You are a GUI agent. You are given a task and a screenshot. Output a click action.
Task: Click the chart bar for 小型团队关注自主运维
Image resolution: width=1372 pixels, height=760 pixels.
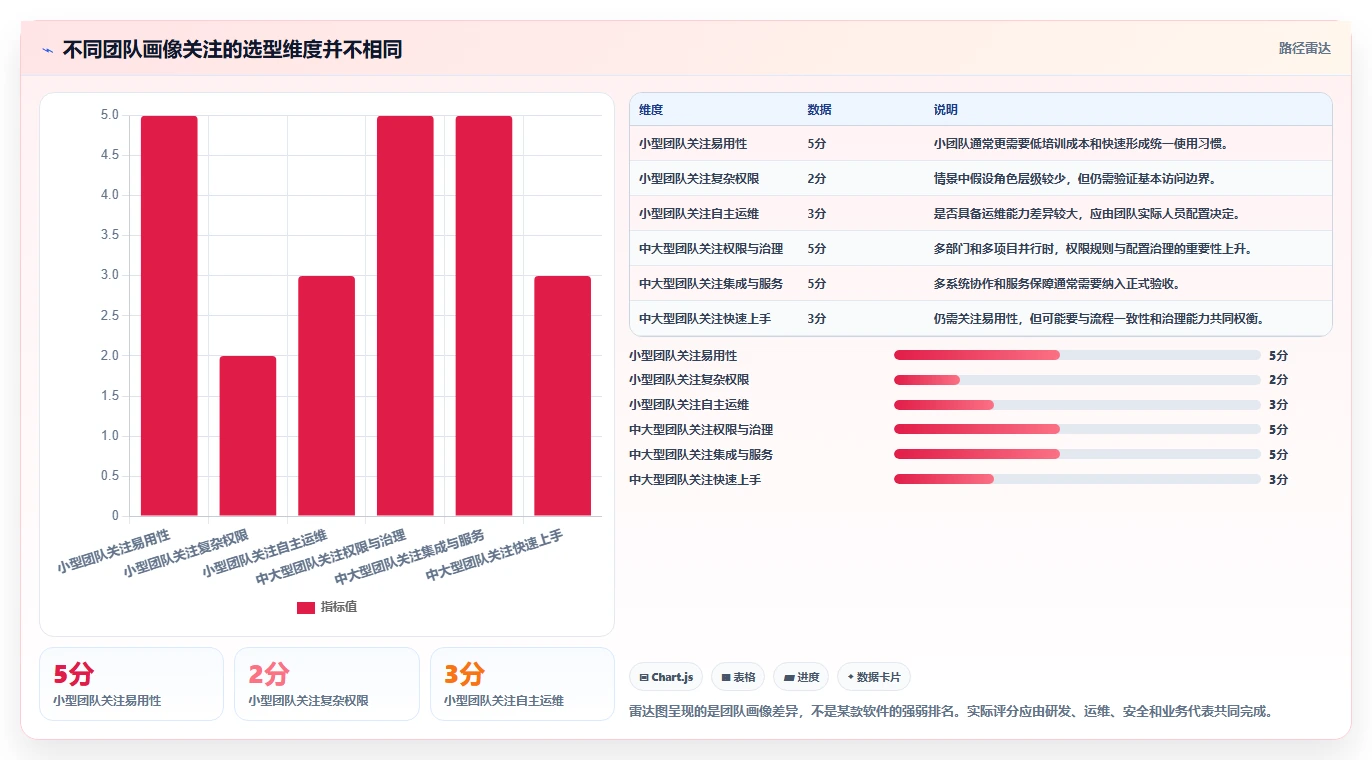tap(327, 396)
